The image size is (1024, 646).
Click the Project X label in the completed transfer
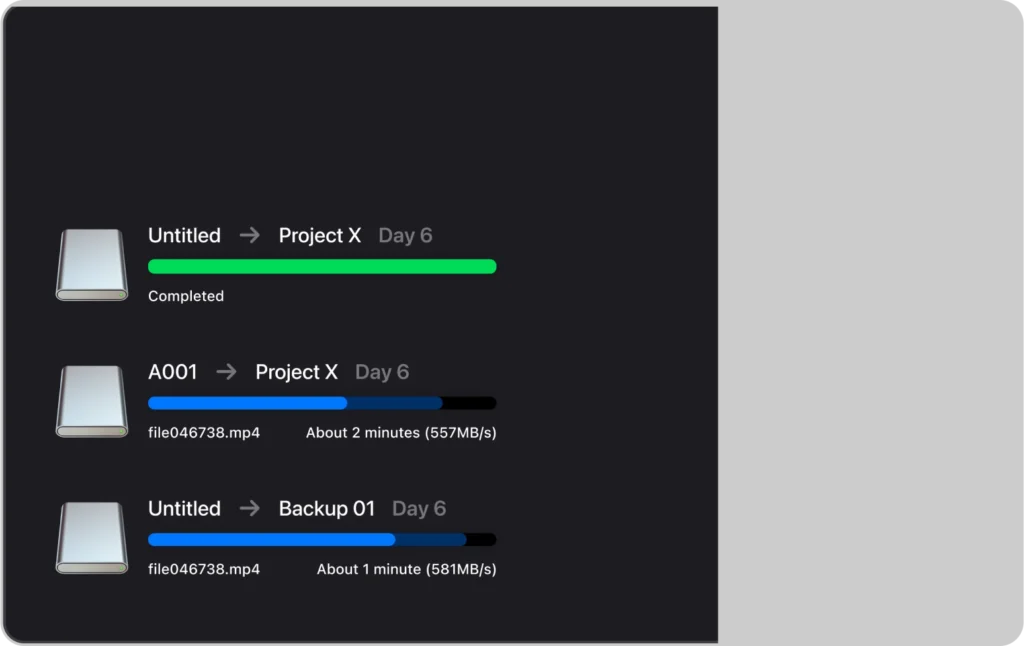(320, 235)
